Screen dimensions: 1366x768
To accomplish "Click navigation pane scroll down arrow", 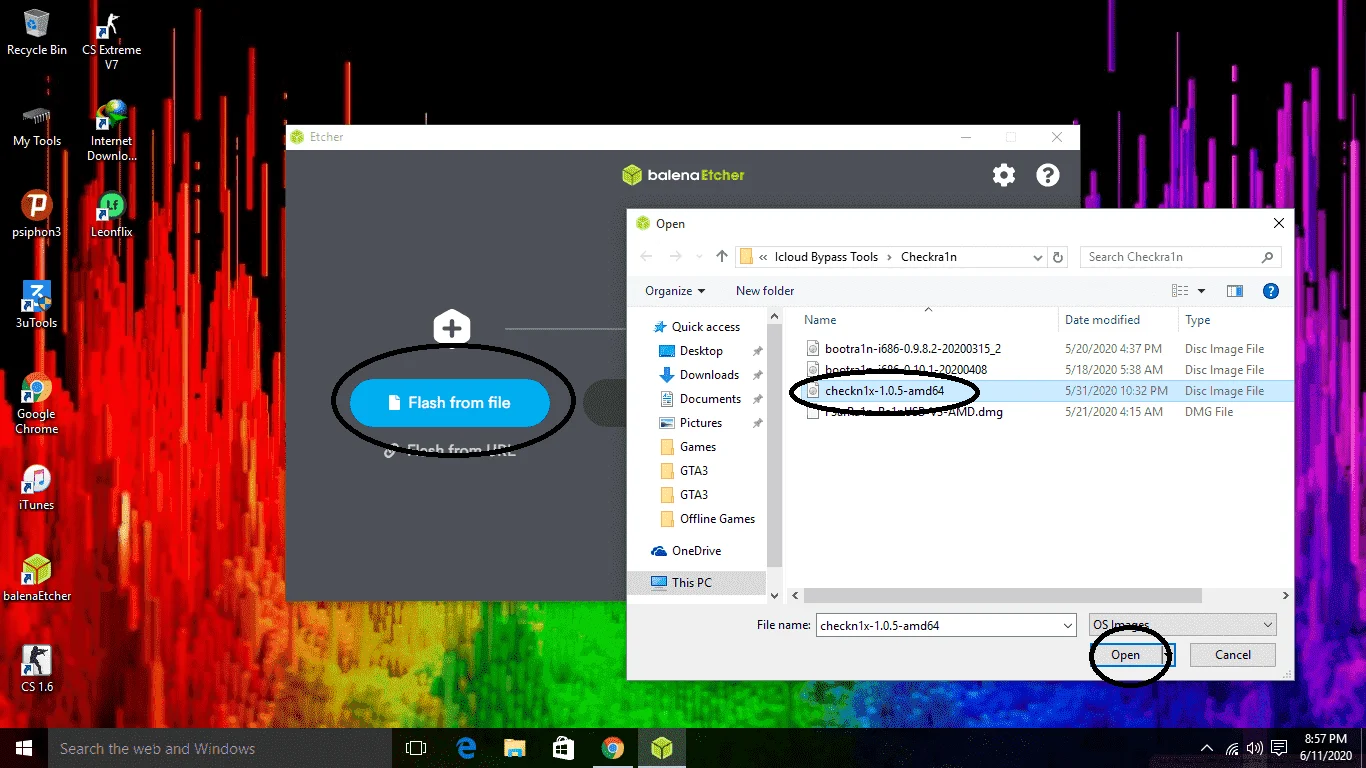I will point(774,595).
